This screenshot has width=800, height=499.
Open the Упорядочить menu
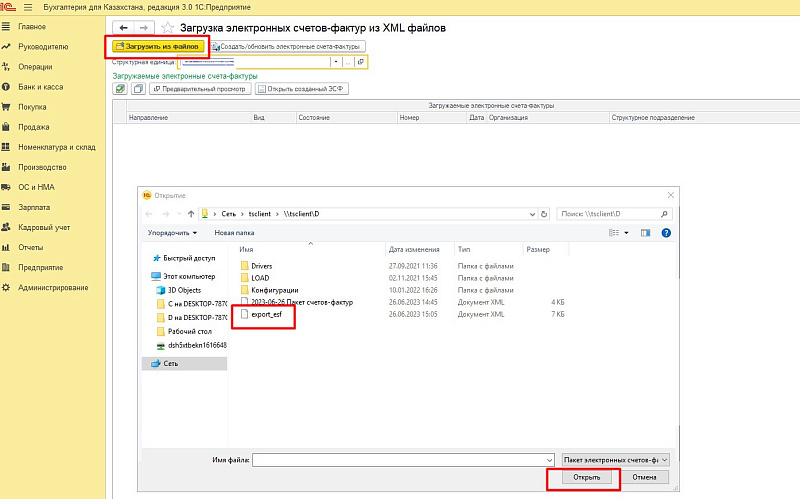172,232
